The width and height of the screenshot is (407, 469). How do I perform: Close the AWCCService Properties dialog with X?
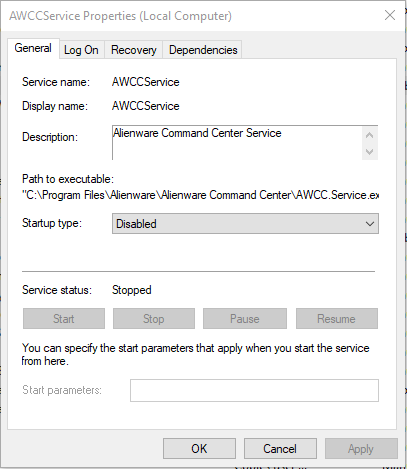390,15
